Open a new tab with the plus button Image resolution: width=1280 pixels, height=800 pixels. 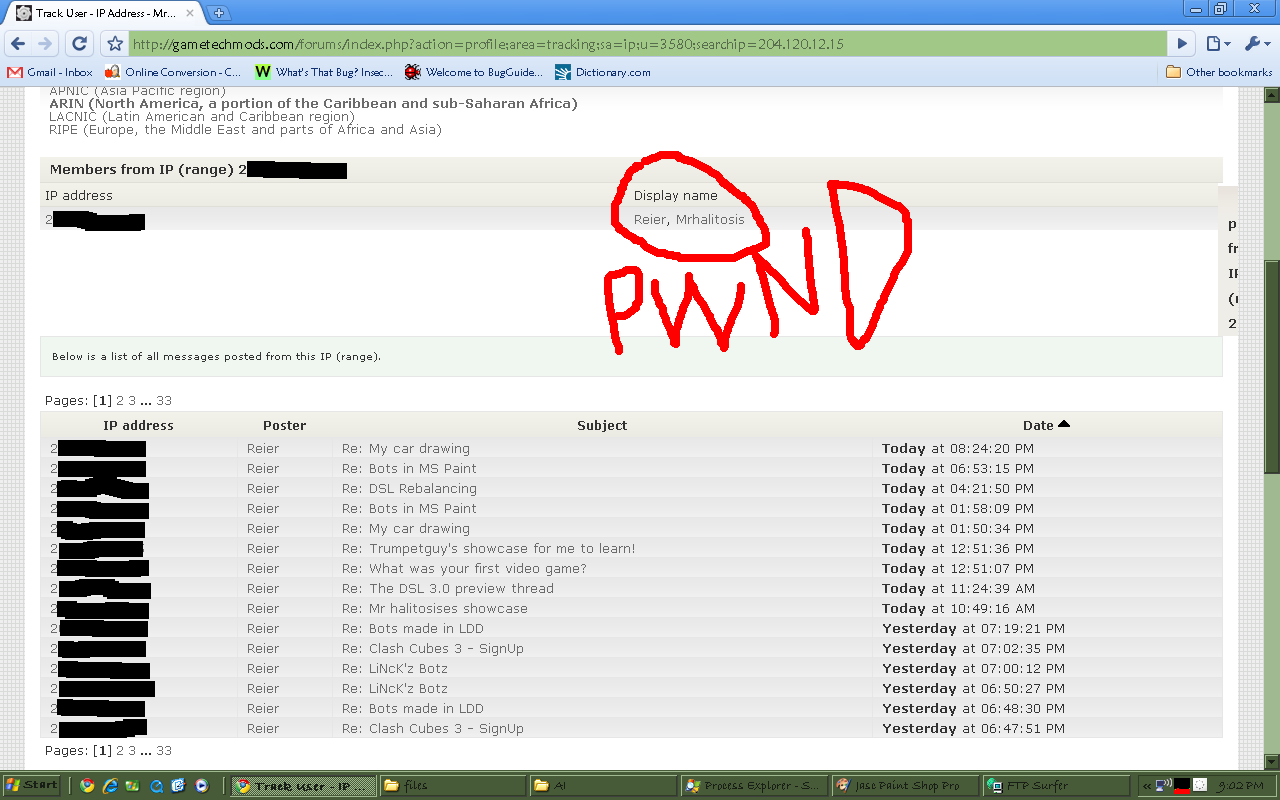(219, 13)
